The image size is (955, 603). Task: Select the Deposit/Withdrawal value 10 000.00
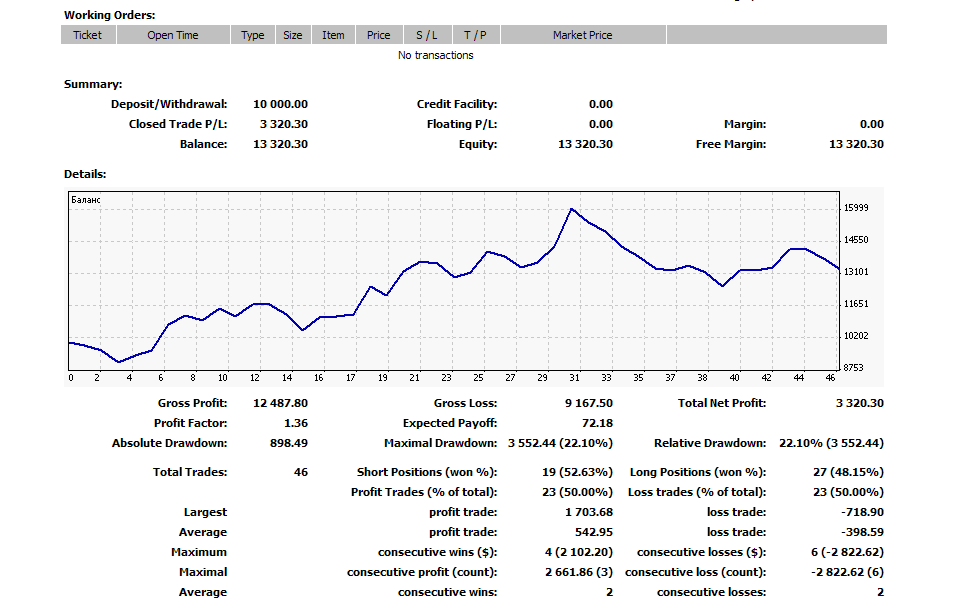280,104
